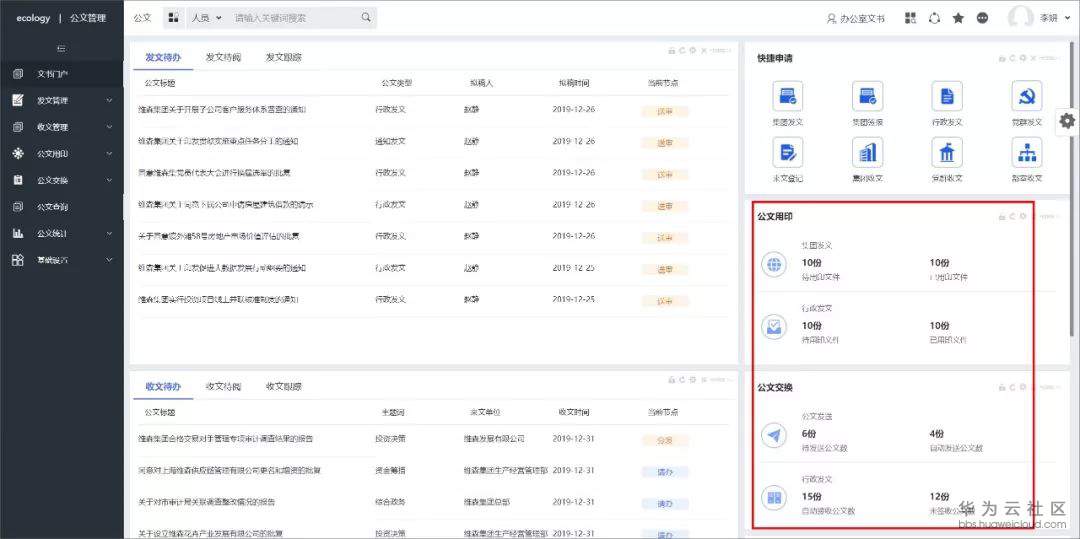Open the 人员 search type dropdown
1080x539 pixels.
pyautogui.click(x=206, y=18)
